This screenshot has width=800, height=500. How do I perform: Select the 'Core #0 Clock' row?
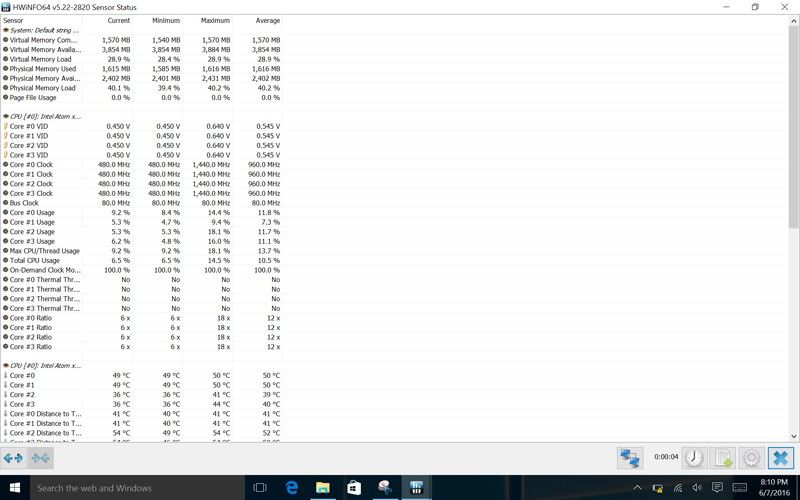click(x=141, y=164)
